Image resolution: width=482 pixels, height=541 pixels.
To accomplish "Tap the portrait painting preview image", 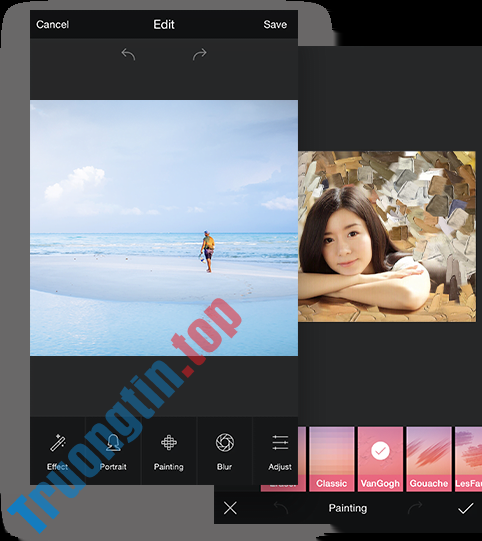I will [x=387, y=236].
